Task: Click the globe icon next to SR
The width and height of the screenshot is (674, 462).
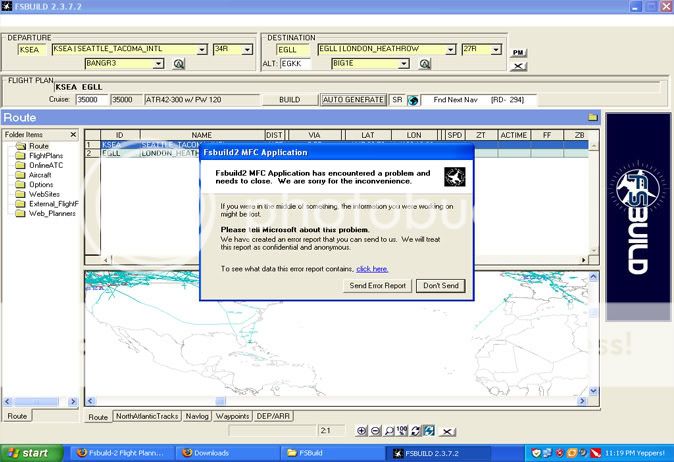Action: (x=411, y=100)
